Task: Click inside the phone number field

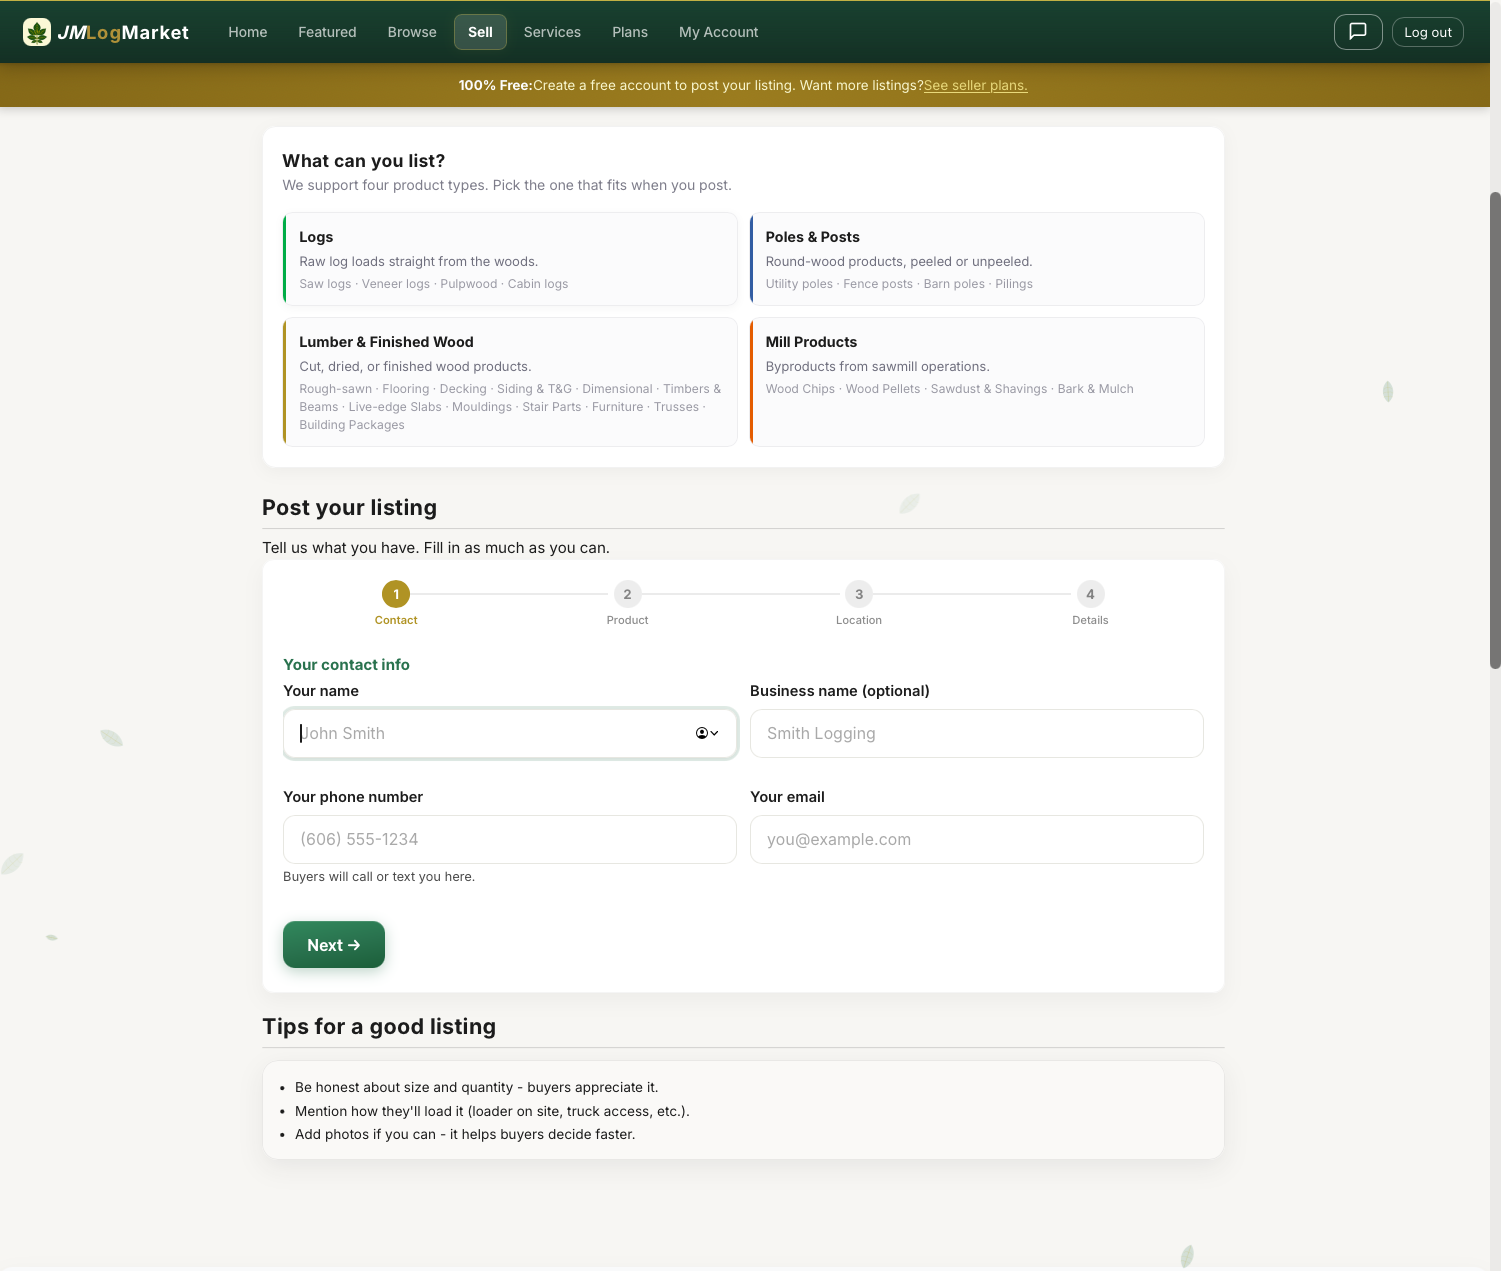Action: [x=509, y=839]
